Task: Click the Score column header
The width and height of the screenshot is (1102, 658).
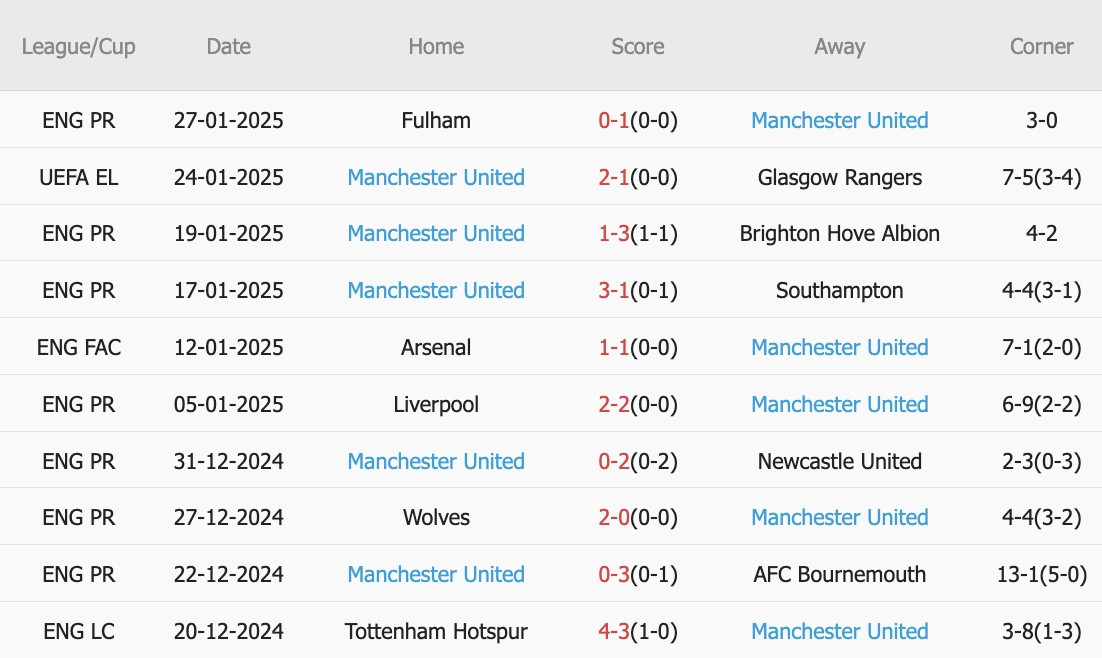Action: click(637, 46)
